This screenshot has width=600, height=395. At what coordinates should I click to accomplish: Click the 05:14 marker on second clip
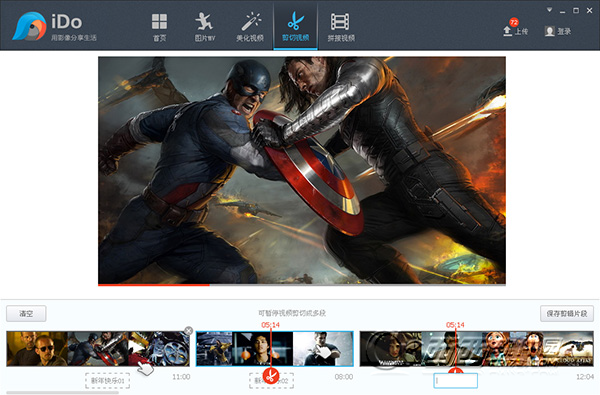[271, 325]
